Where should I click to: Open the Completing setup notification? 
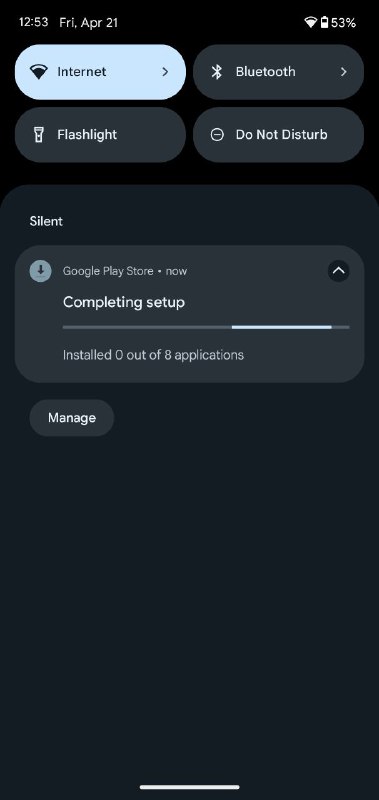click(189, 314)
